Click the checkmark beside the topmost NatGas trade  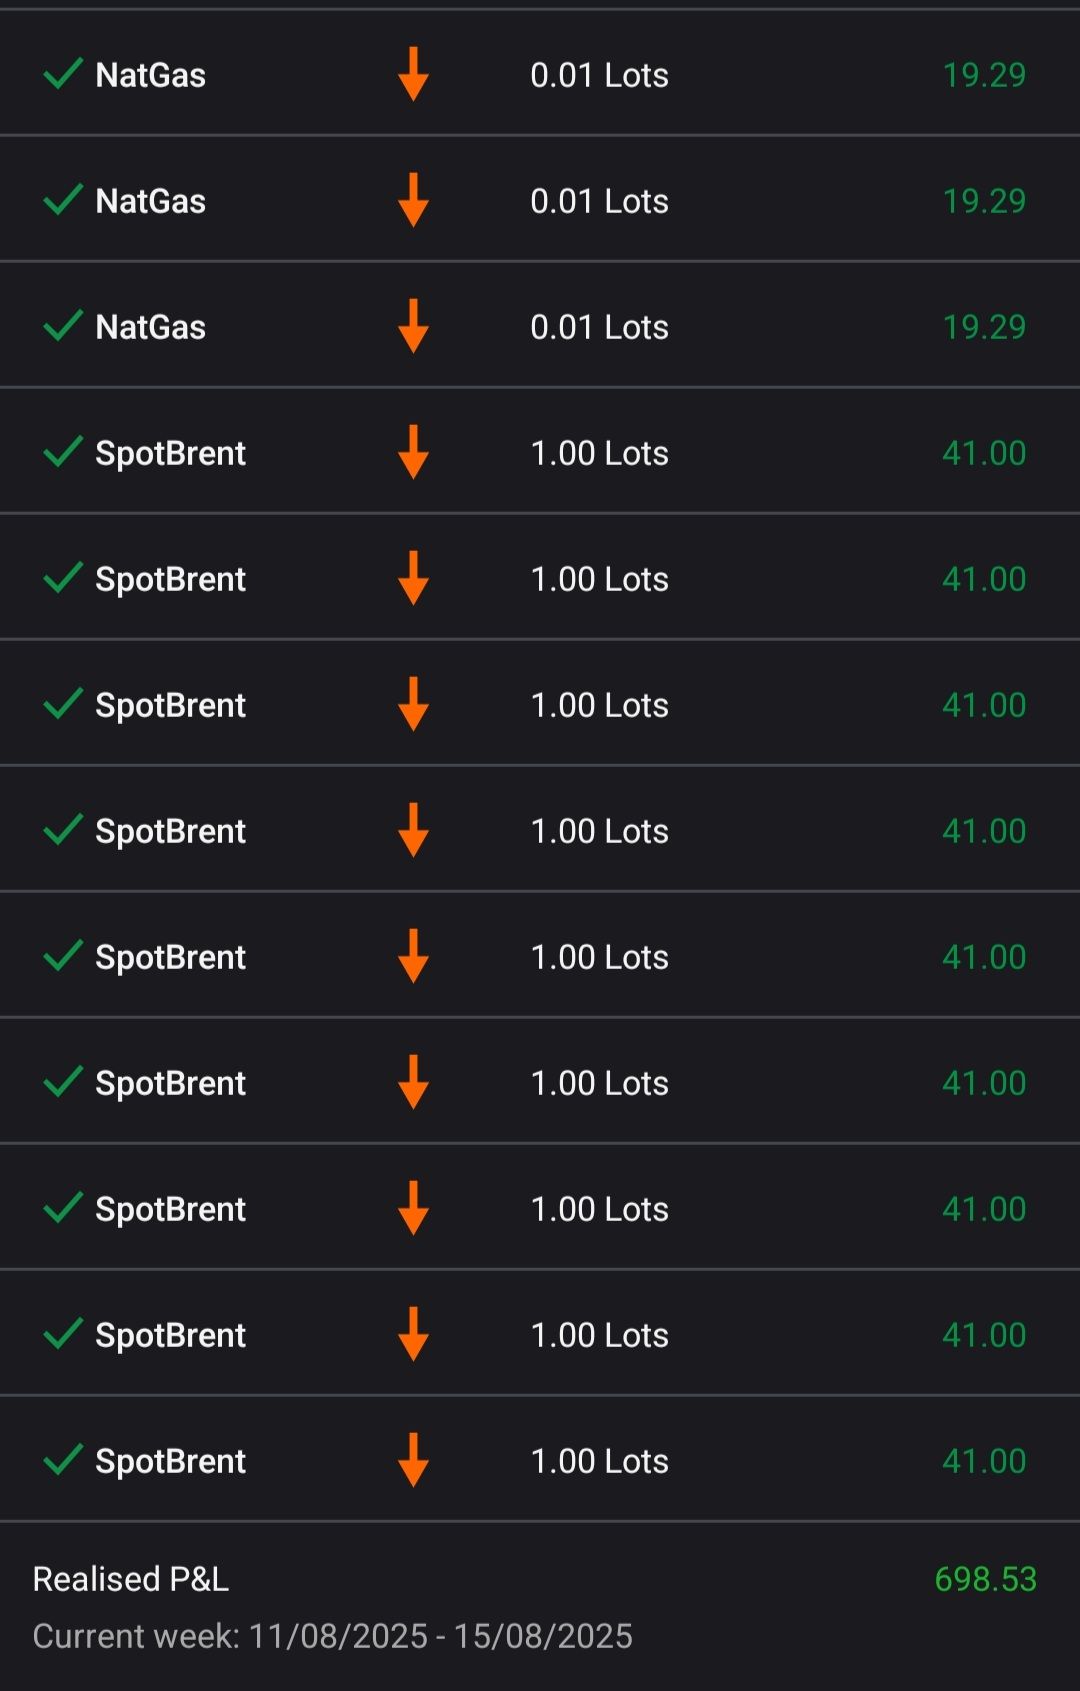click(x=62, y=74)
